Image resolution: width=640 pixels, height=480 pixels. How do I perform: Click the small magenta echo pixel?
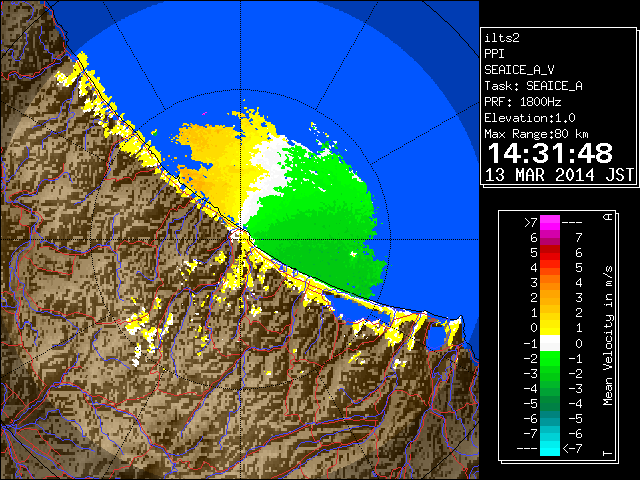click(204, 113)
